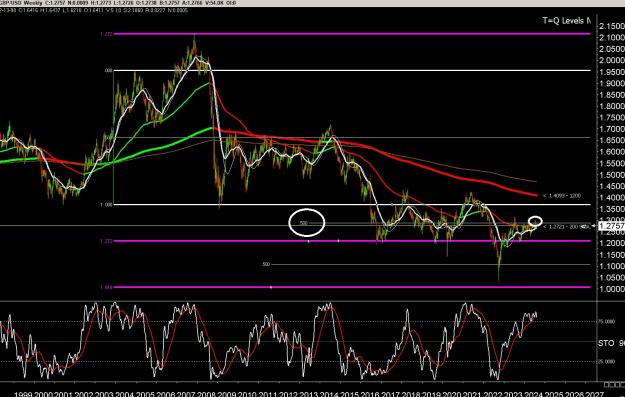Select the STO indicator label
Viewport: 625px width, 397px height.
(606, 343)
